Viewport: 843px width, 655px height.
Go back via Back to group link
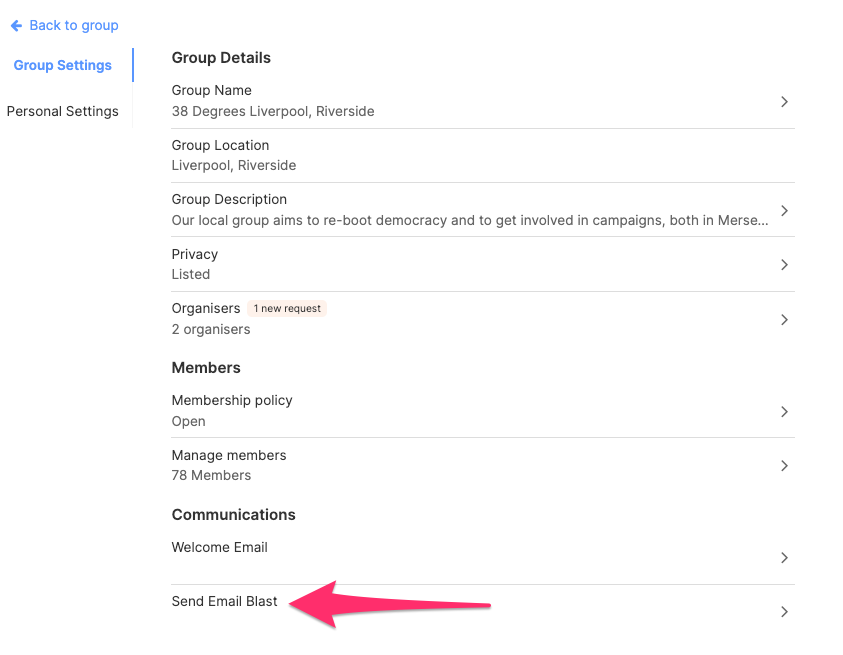(74, 25)
